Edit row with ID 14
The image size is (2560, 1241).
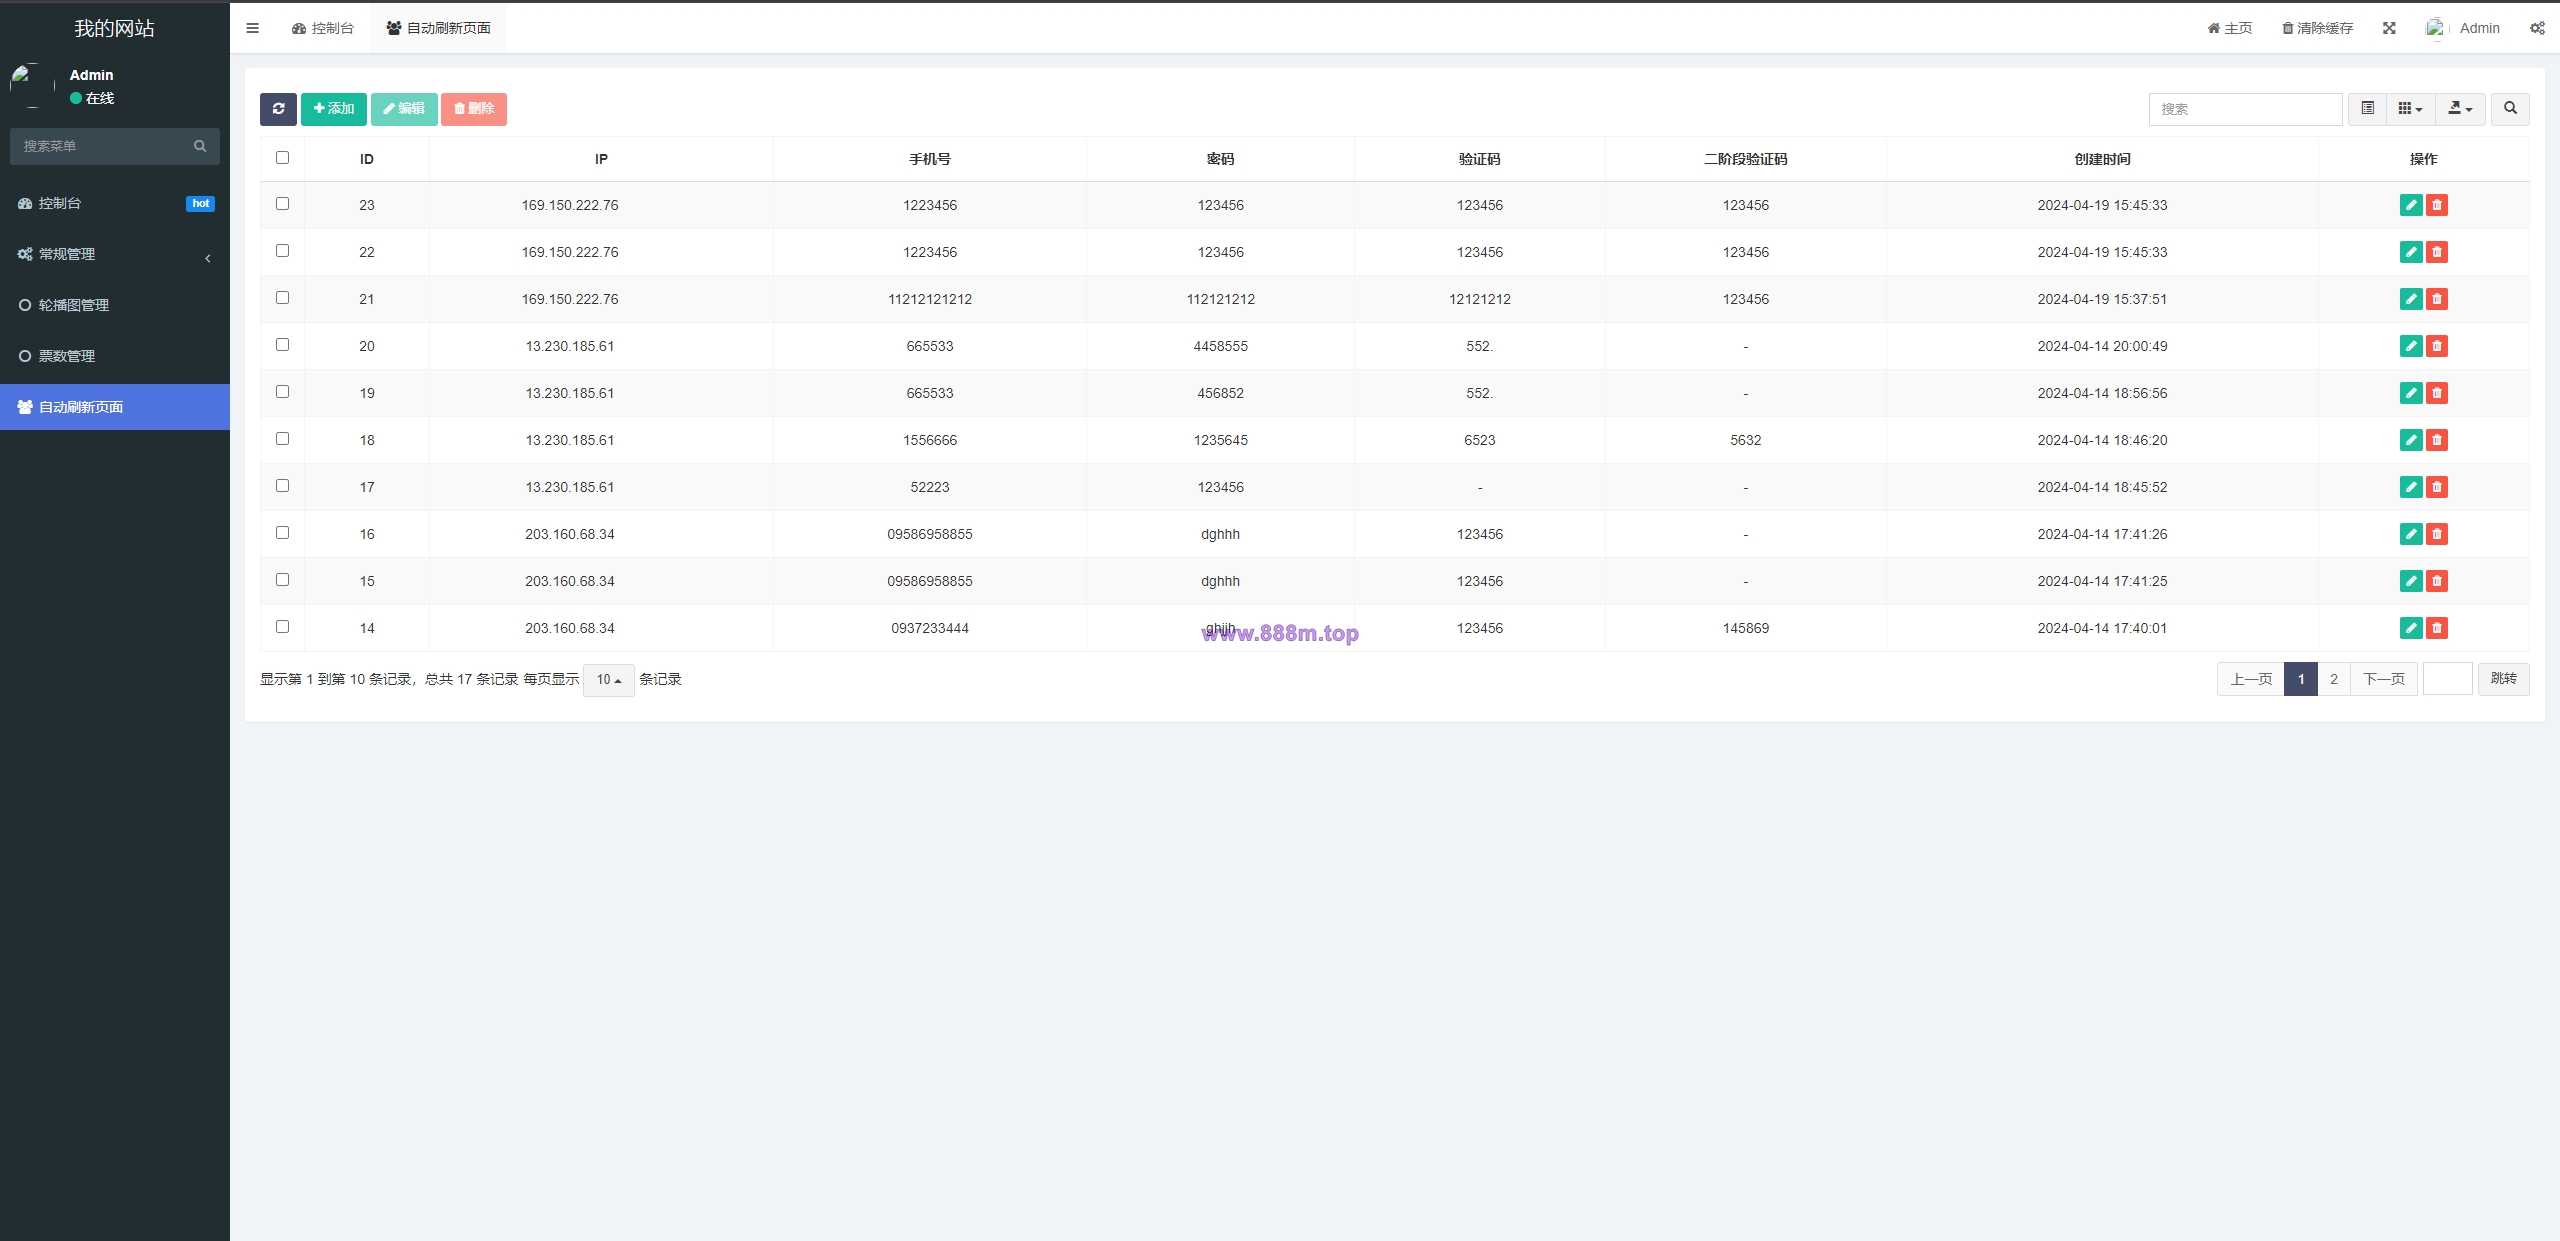click(x=2411, y=628)
